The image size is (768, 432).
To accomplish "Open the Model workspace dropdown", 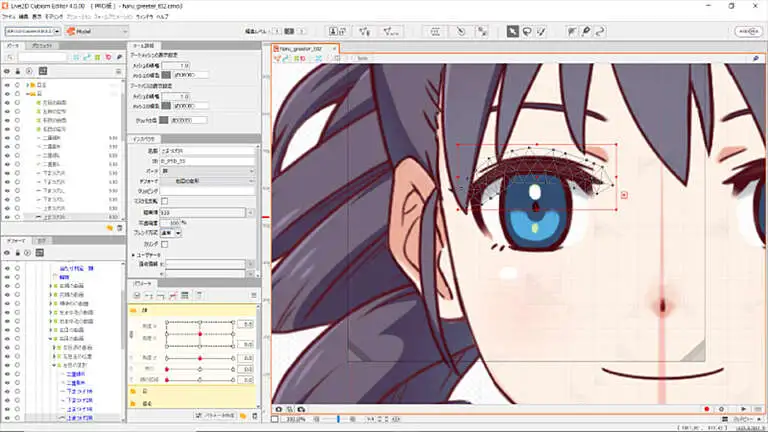I will coord(93,31).
